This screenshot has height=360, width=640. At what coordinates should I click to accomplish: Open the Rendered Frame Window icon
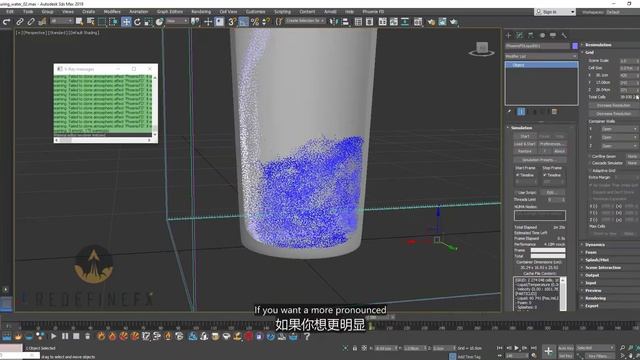pyautogui.click(x=442, y=22)
